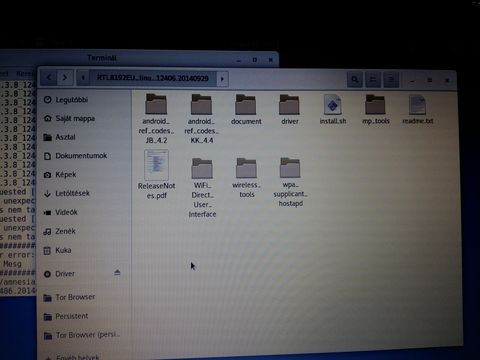Go forward in the file manager
The width and height of the screenshot is (480, 360).
point(65,78)
